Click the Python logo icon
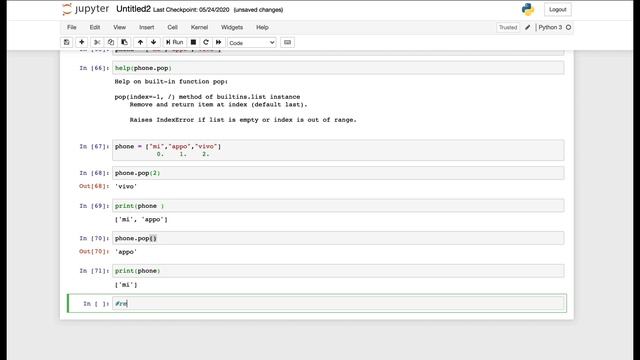The image size is (640, 360). (528, 9)
